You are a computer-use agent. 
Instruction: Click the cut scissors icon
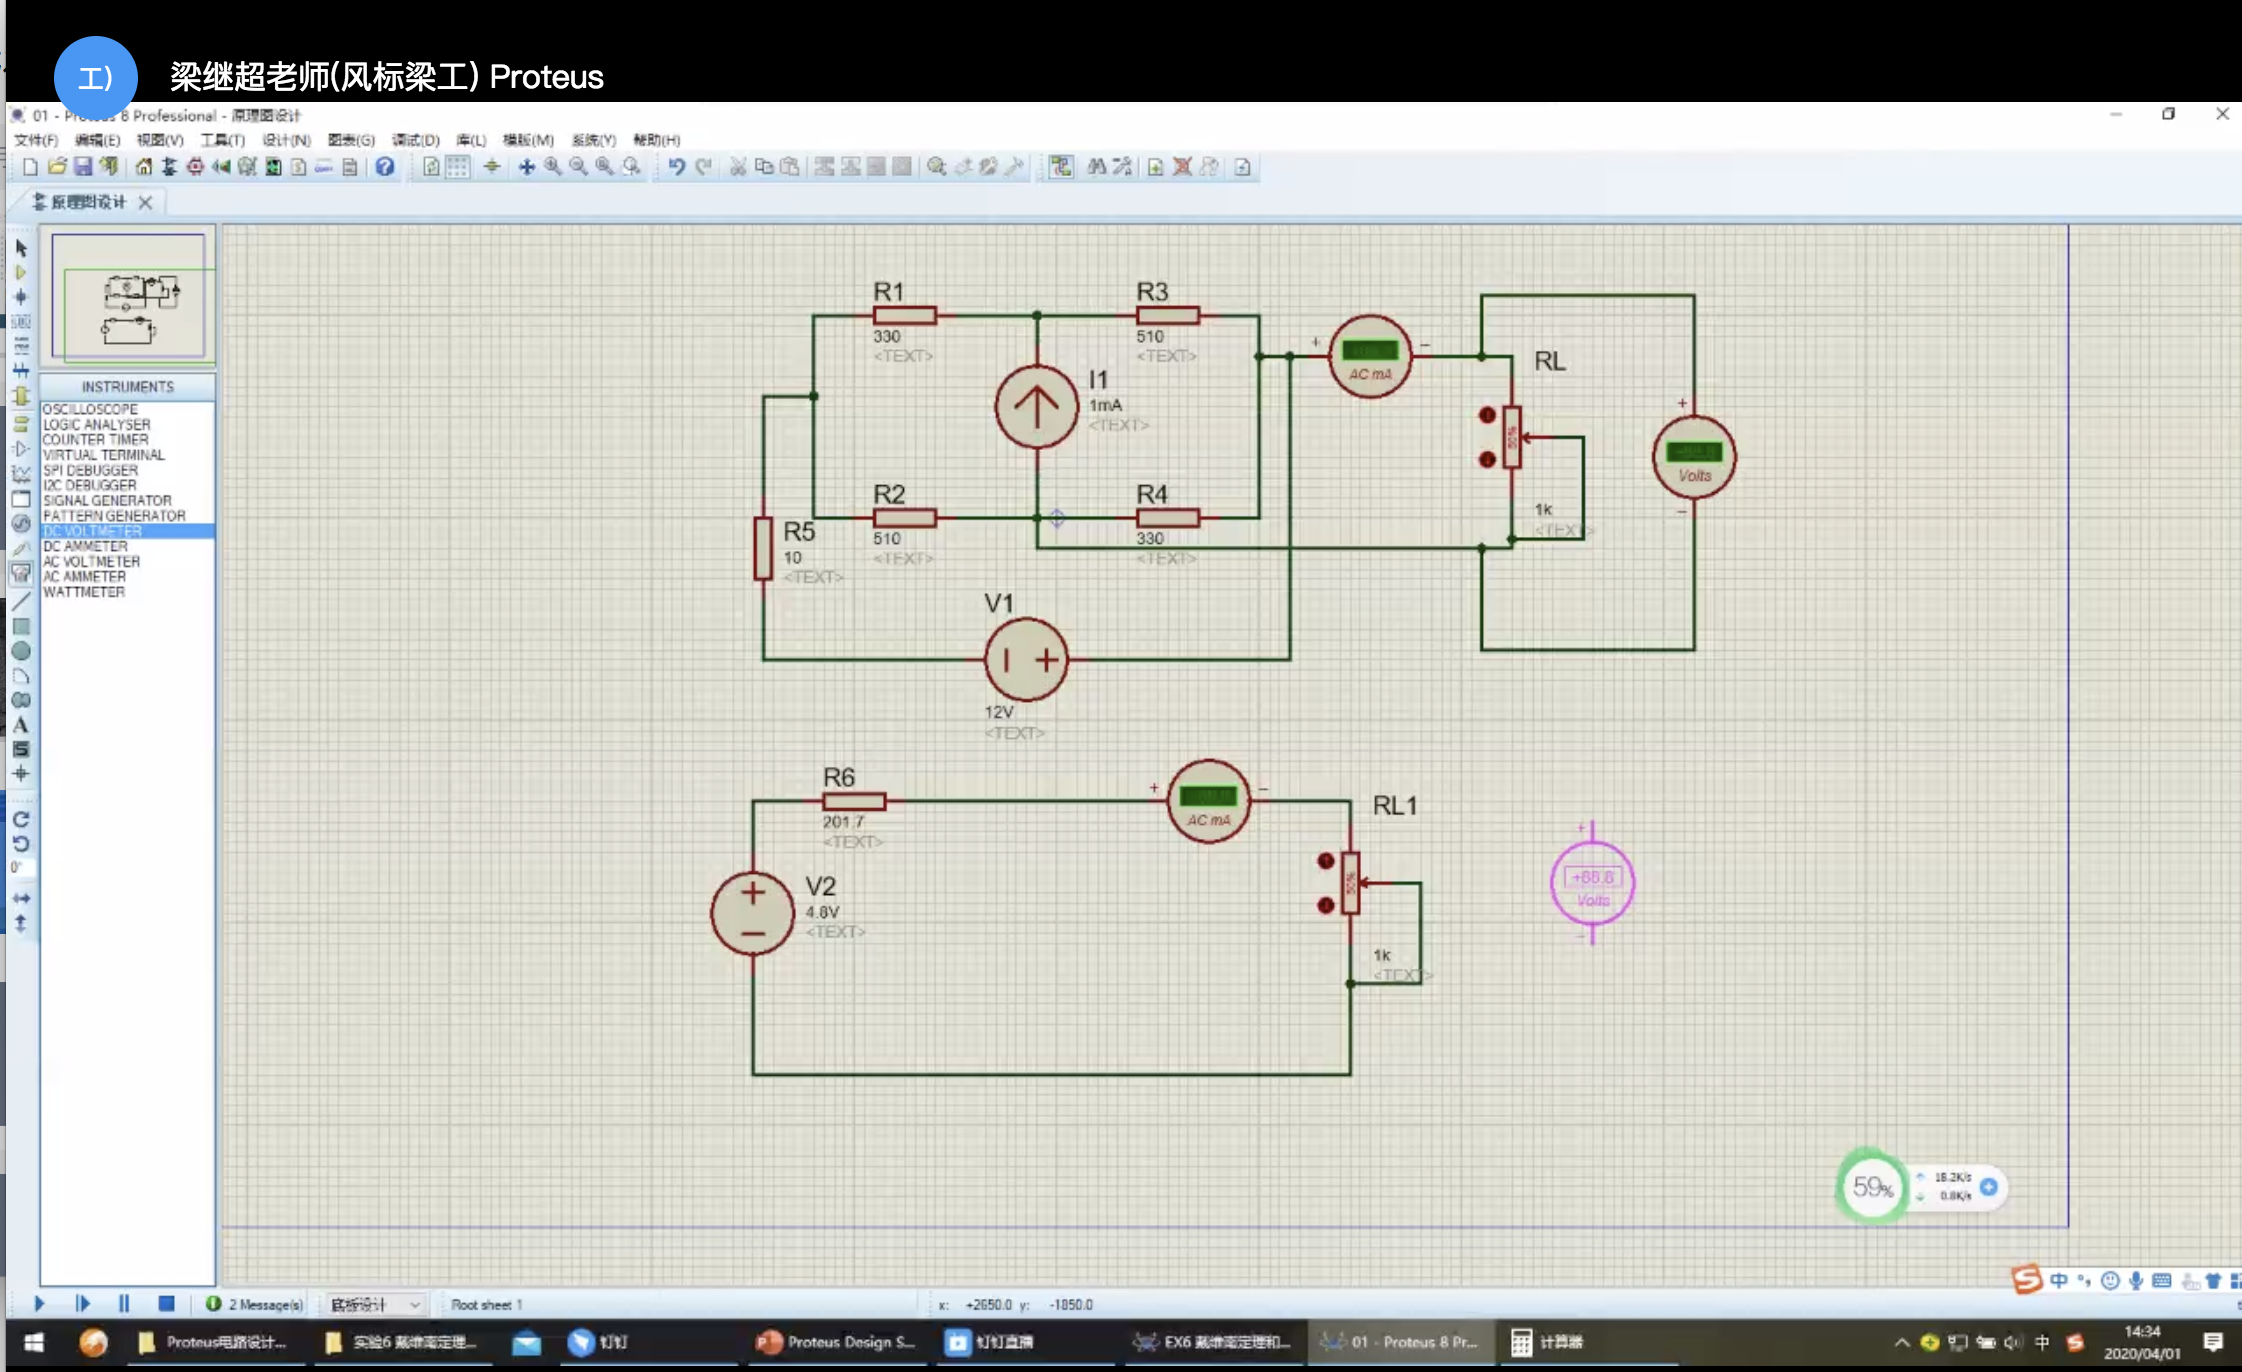point(738,167)
